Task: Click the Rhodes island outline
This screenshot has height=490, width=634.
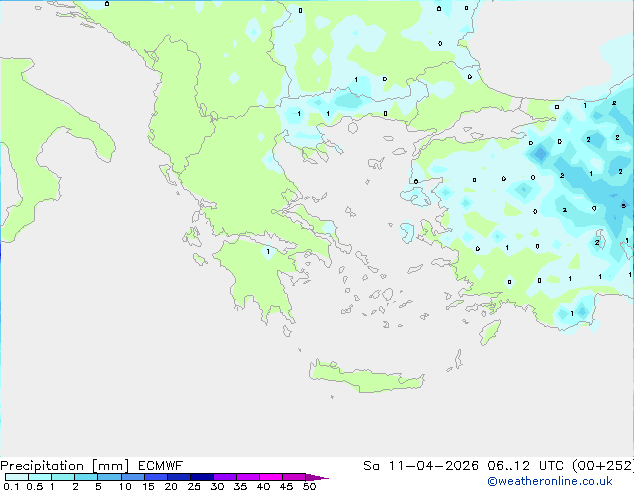Action: tap(490, 332)
